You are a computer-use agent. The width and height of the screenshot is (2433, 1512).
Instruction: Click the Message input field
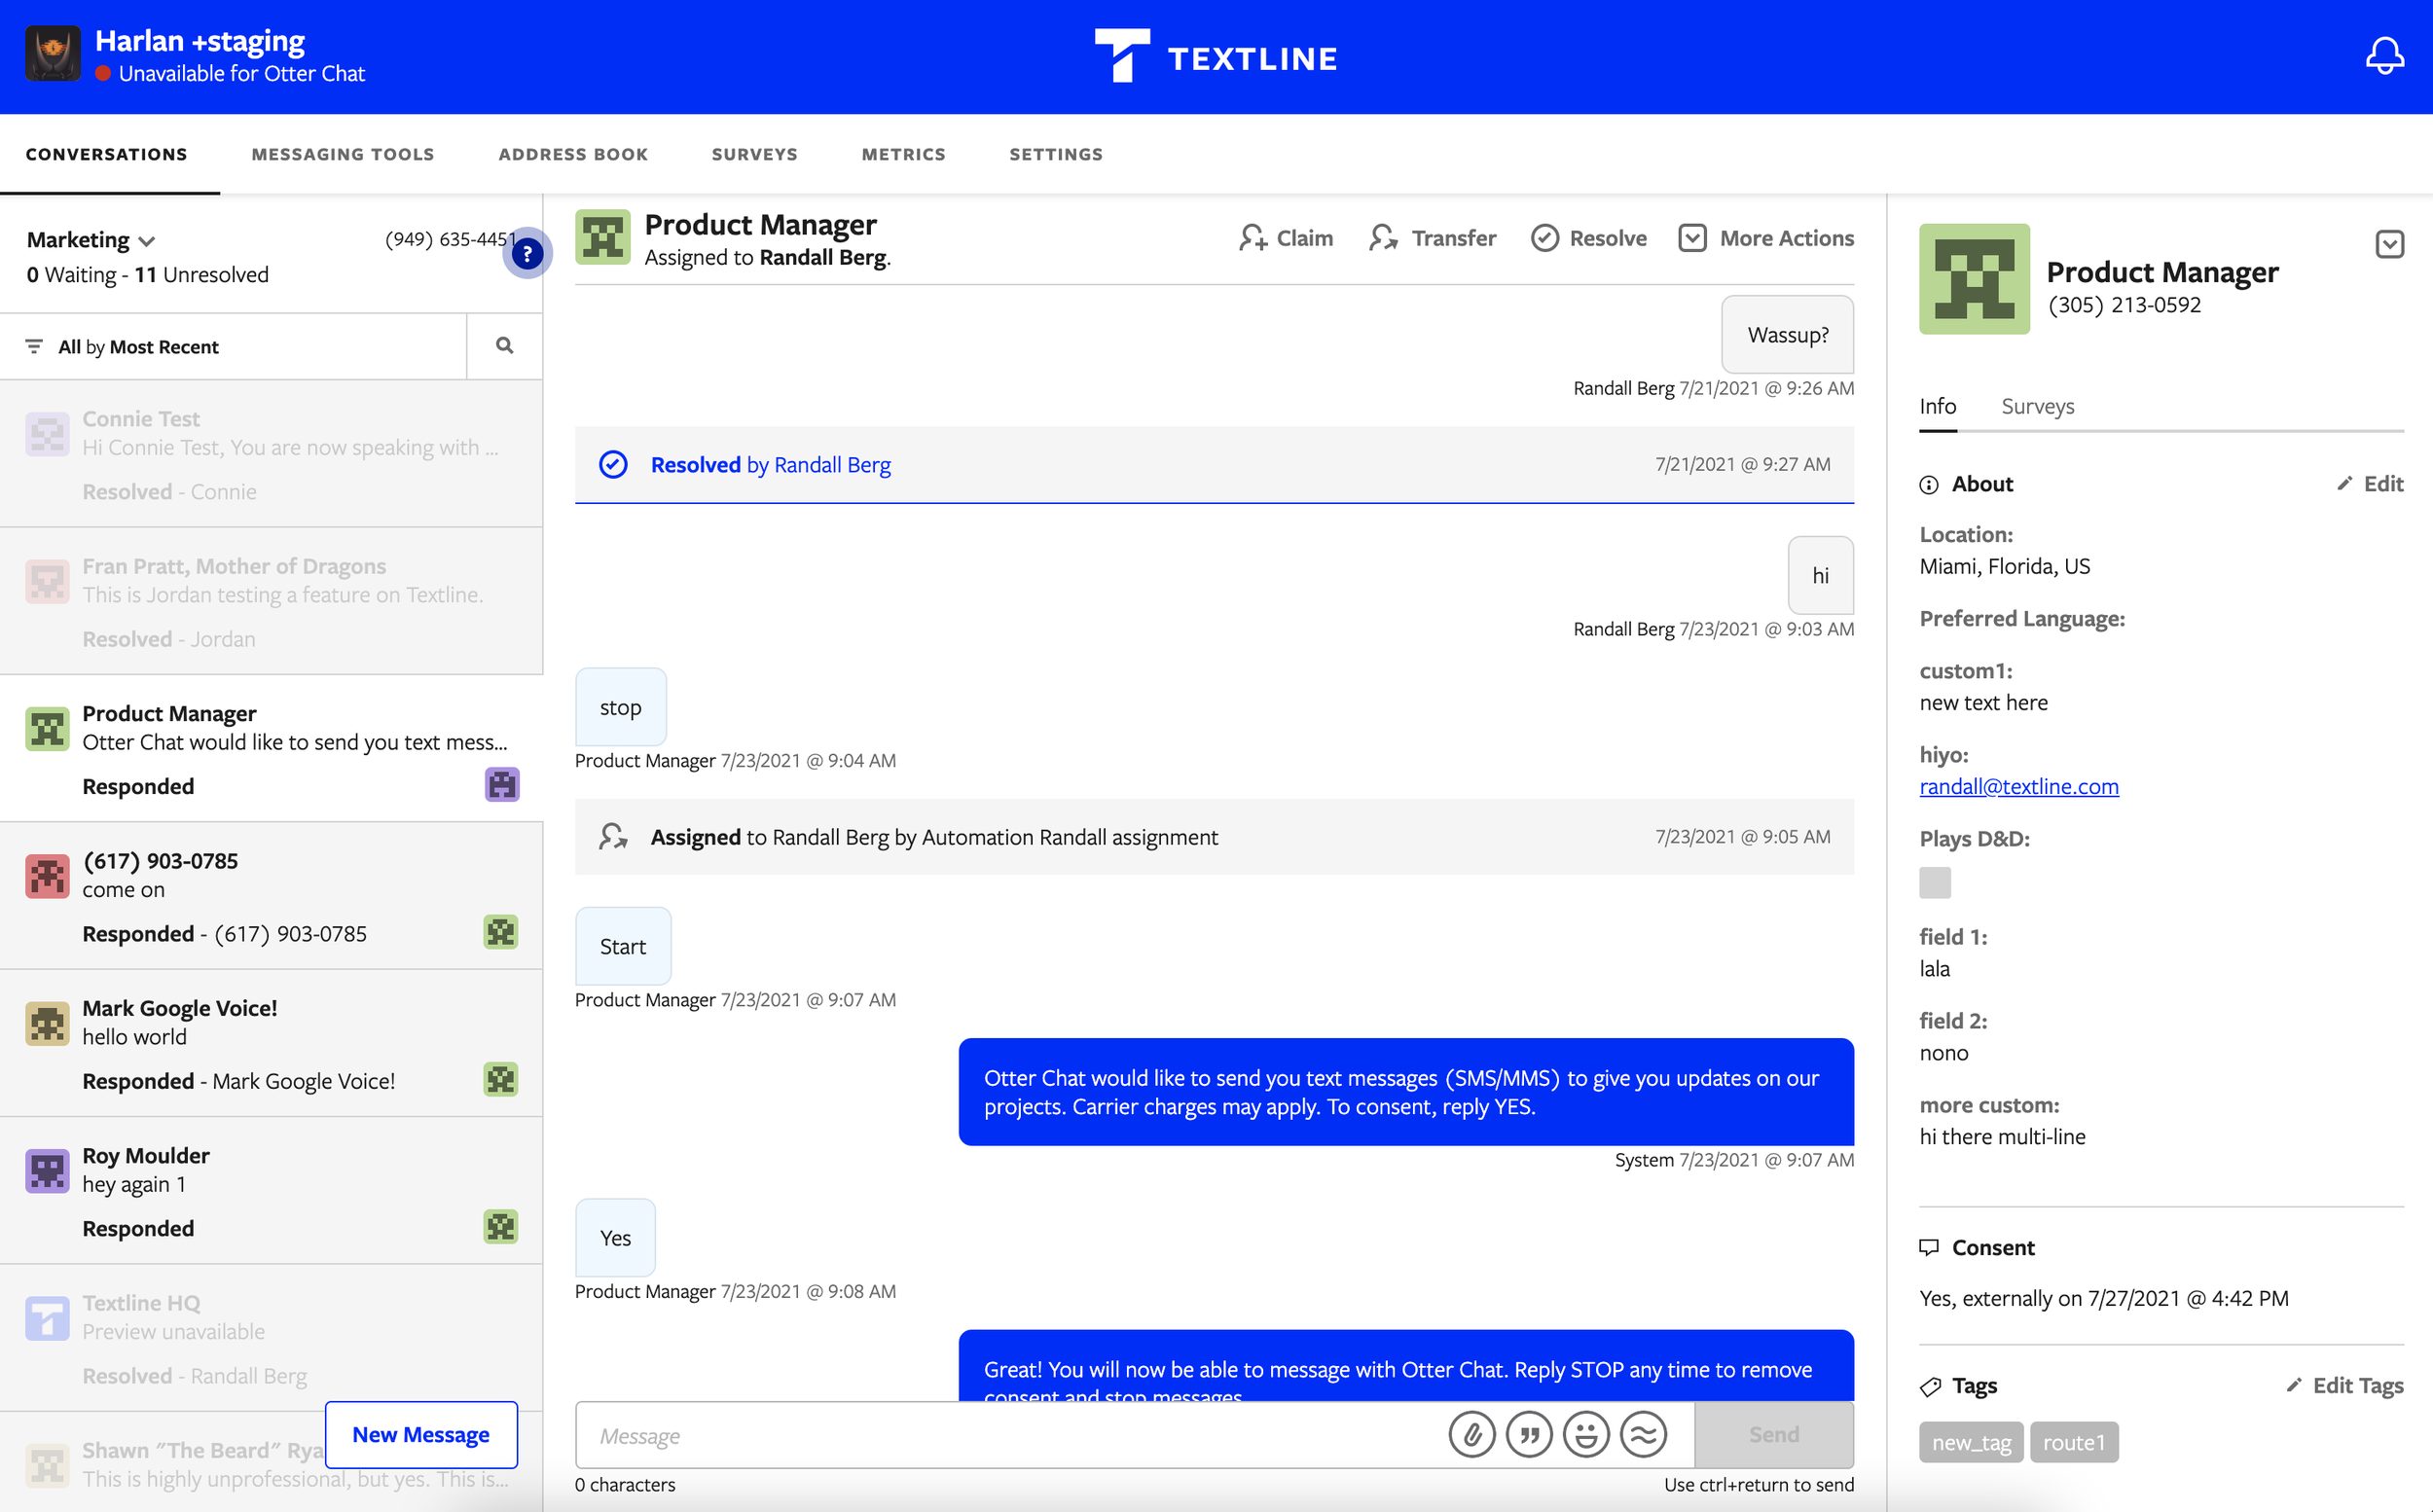click(1000, 1435)
